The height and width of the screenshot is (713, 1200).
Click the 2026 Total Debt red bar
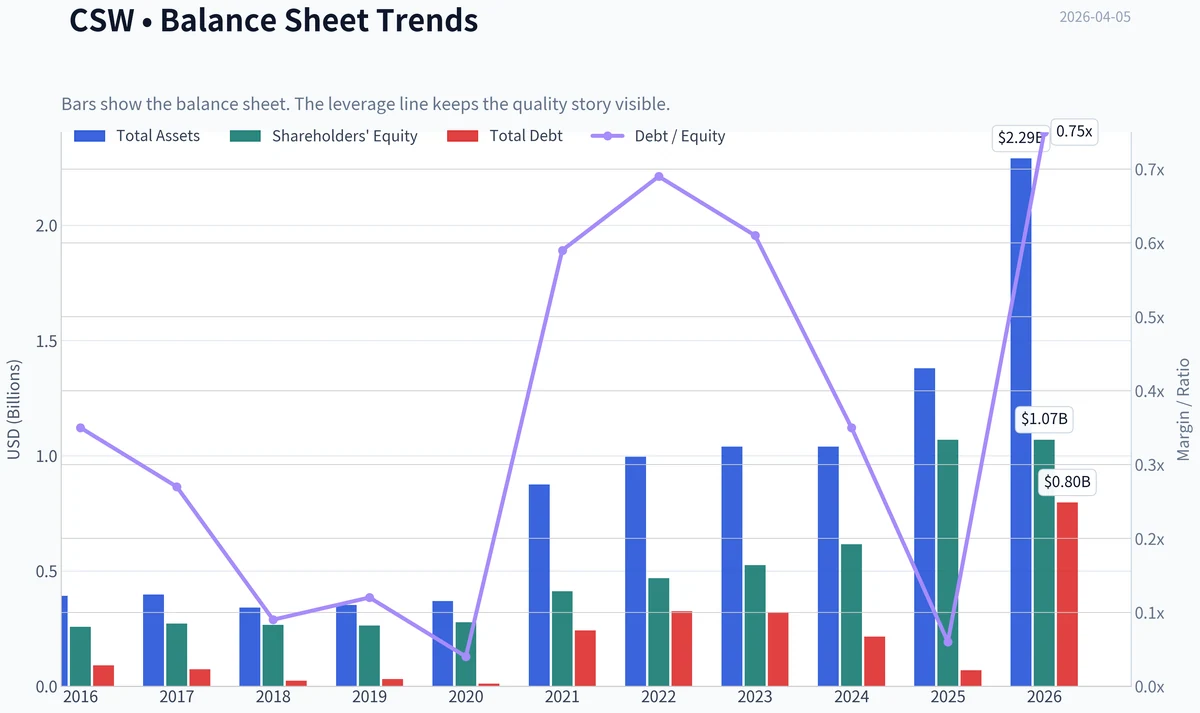point(1067,594)
